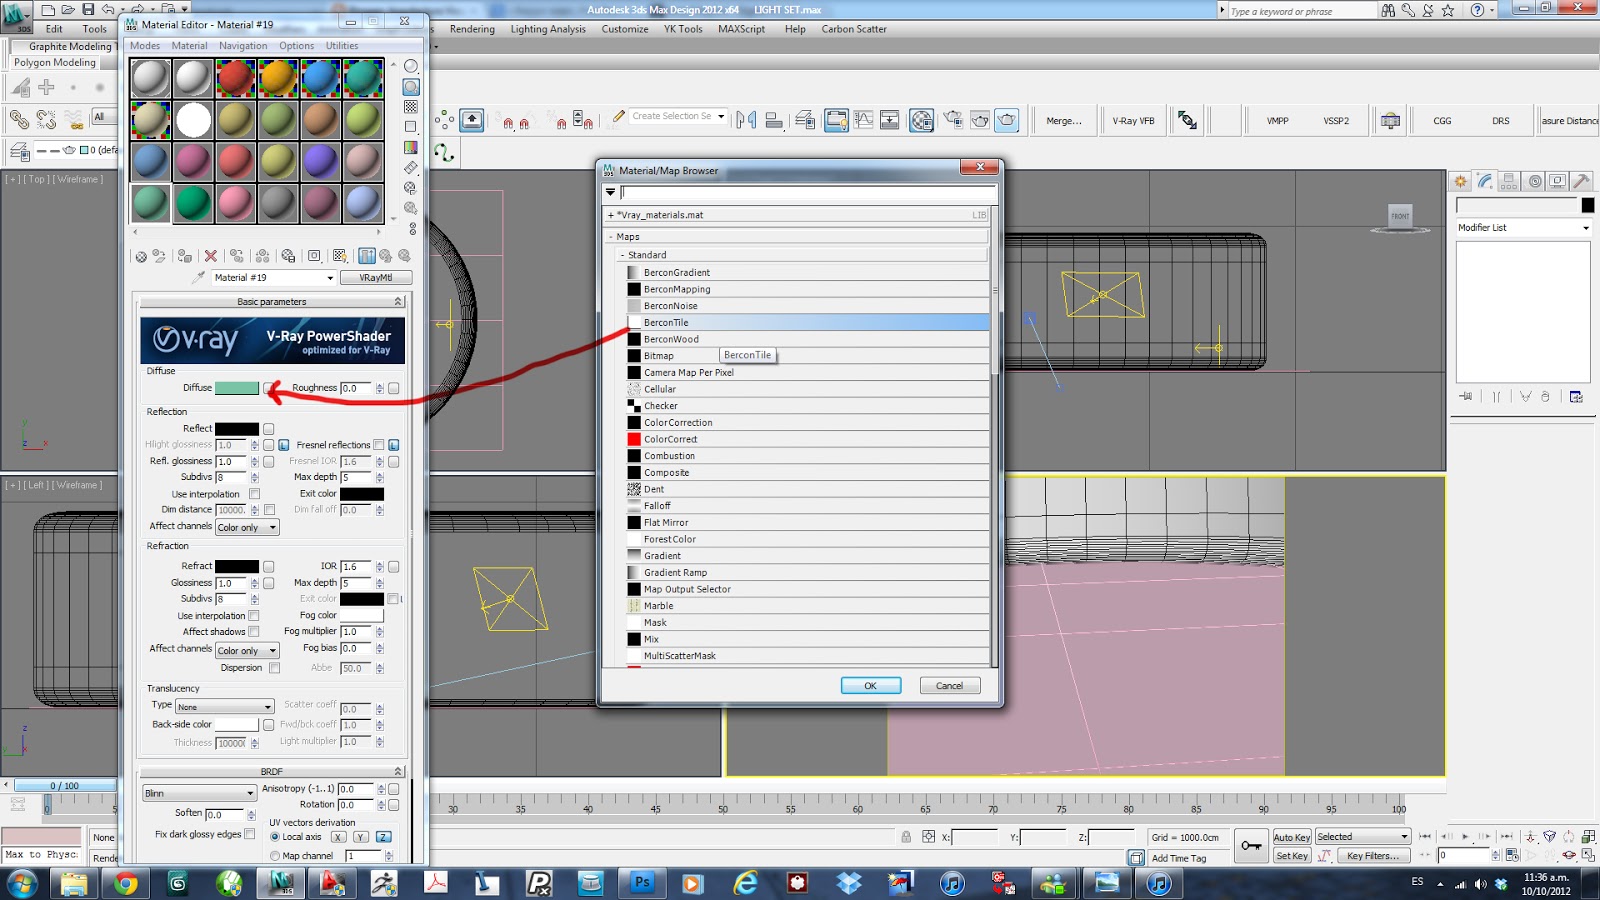The image size is (1600, 900).
Task: Click the Reset Map/Mtl to Default Settings icon
Action: (x=211, y=257)
